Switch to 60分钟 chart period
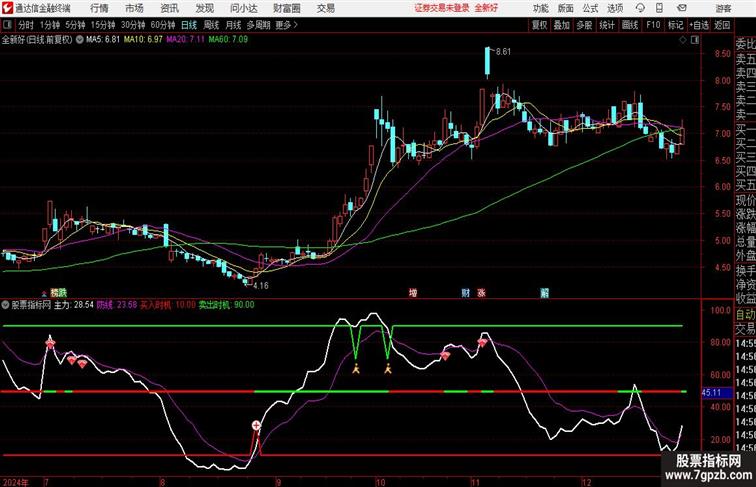Screen dimensions: 756x487 pos(162,25)
